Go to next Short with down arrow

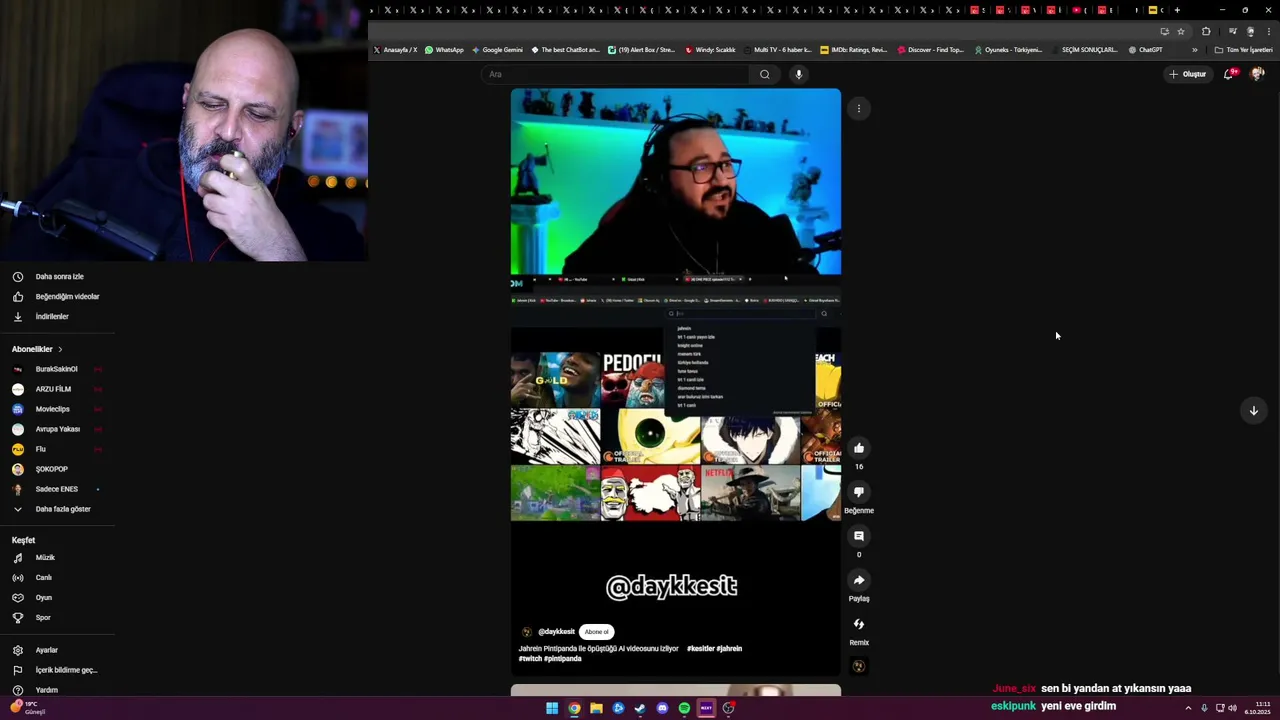[1253, 411]
